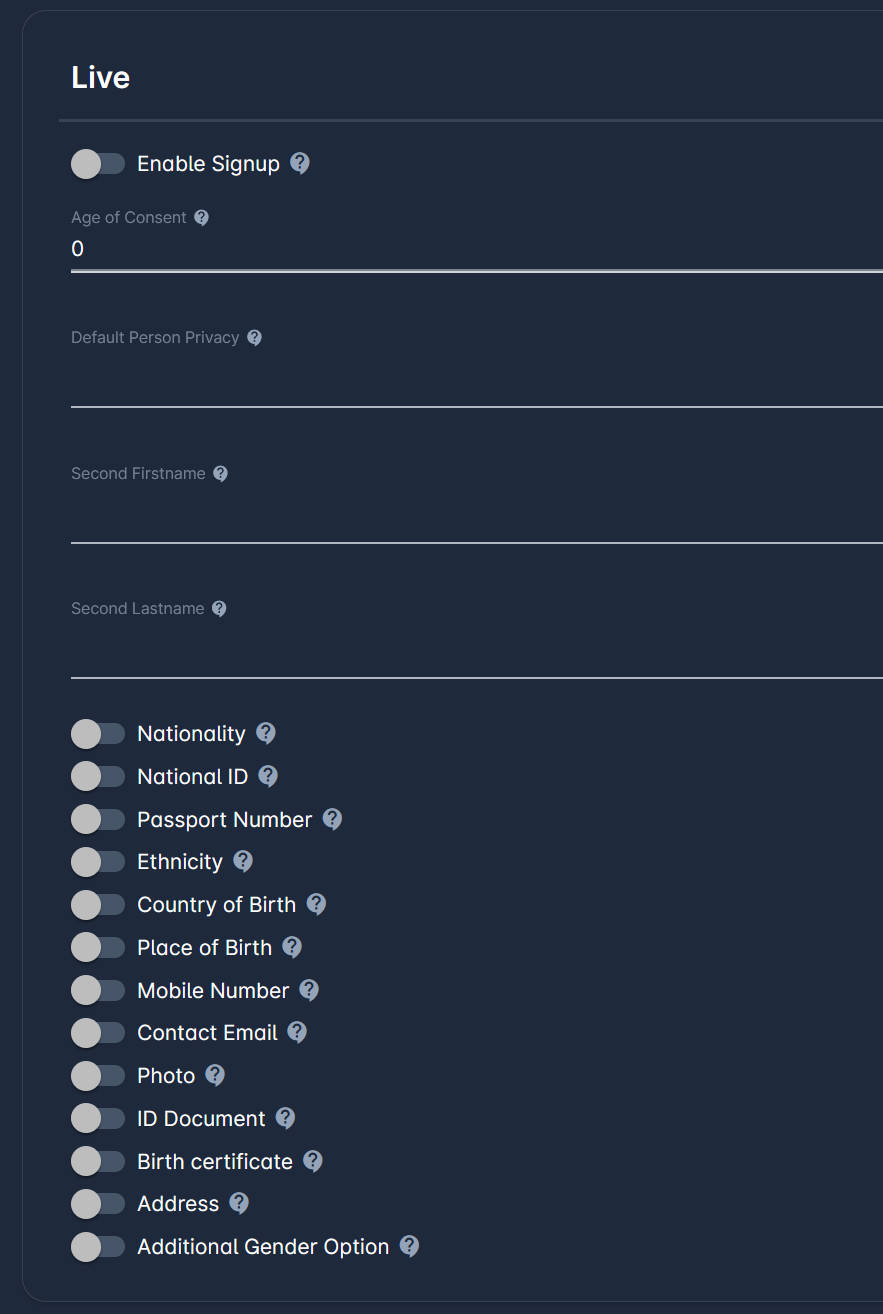The width and height of the screenshot is (883, 1314).
Task: Toggle the Address switch
Action: (97, 1204)
